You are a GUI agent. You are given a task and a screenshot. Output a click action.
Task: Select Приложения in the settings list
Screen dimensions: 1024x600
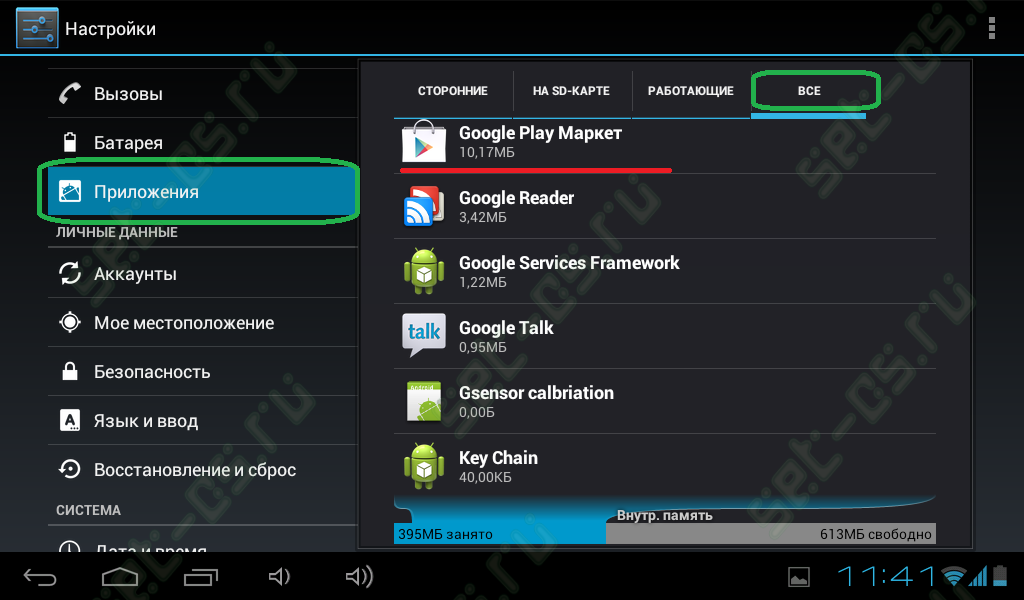(x=202, y=191)
